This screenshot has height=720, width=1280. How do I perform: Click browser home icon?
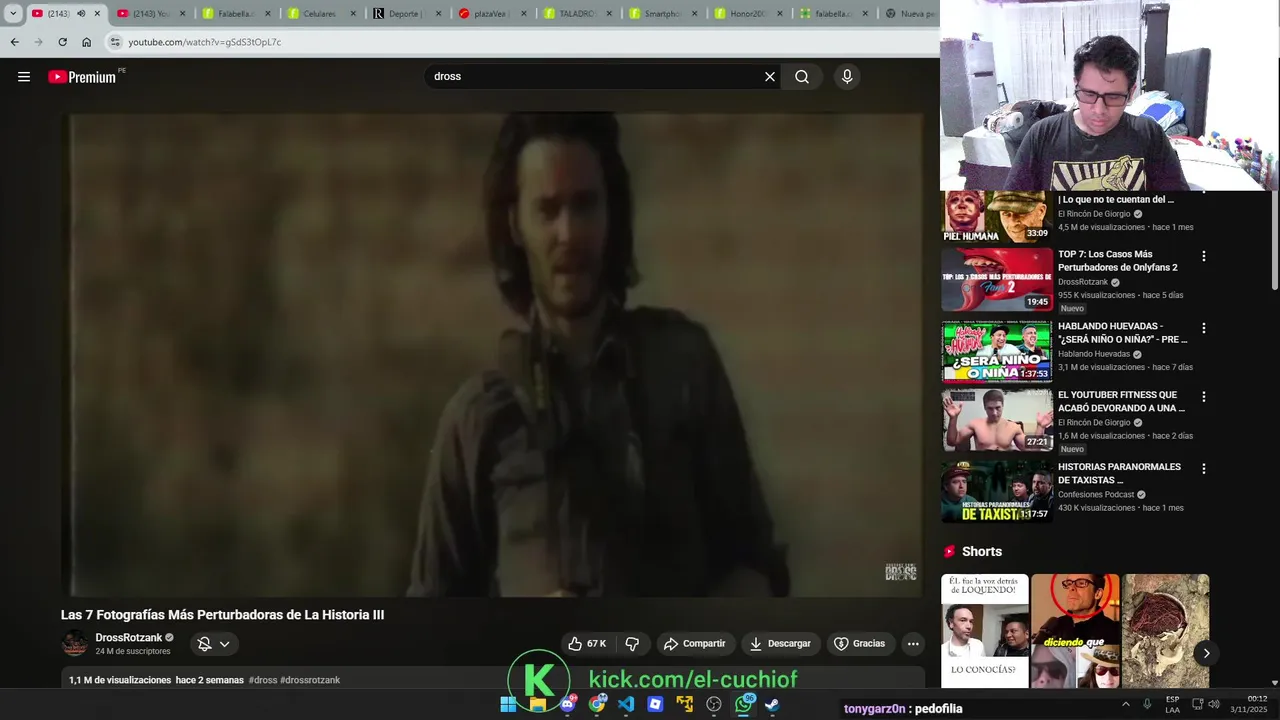tap(86, 42)
